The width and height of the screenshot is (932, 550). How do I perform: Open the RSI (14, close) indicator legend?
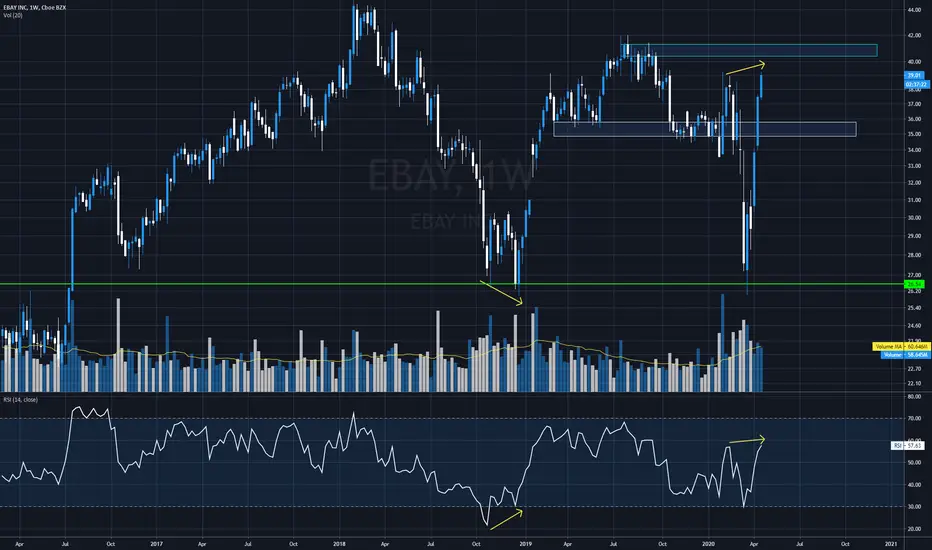tap(21, 400)
